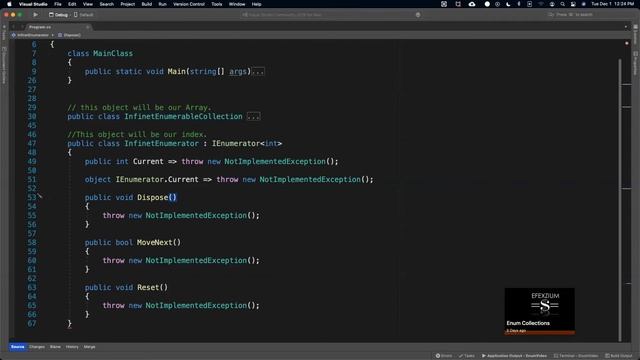Click the status bar indicator icon
Image resolution: width=640 pixels, height=360 pixels.
[418, 15]
